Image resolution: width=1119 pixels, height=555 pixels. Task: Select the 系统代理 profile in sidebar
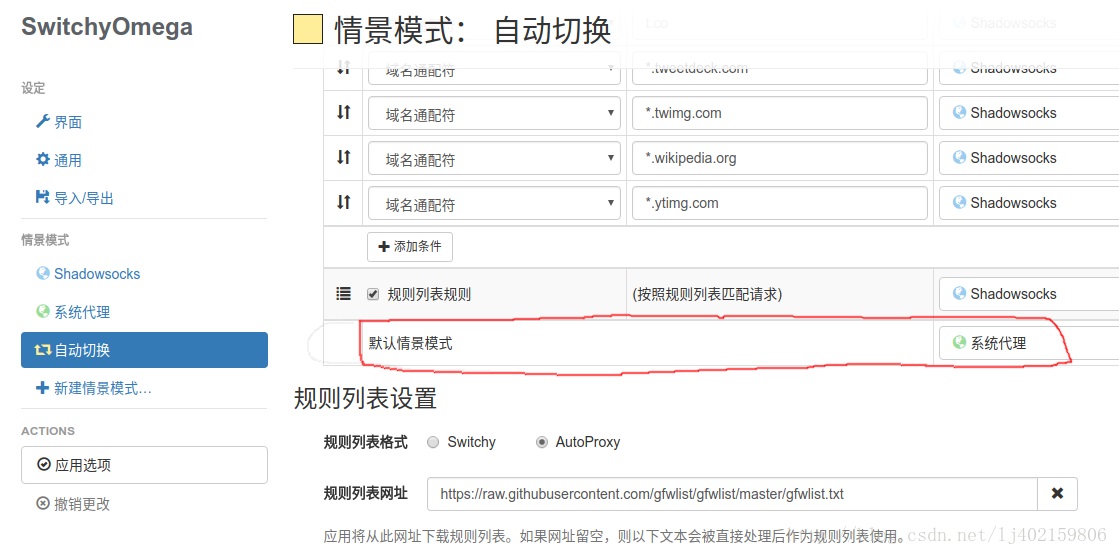point(73,312)
